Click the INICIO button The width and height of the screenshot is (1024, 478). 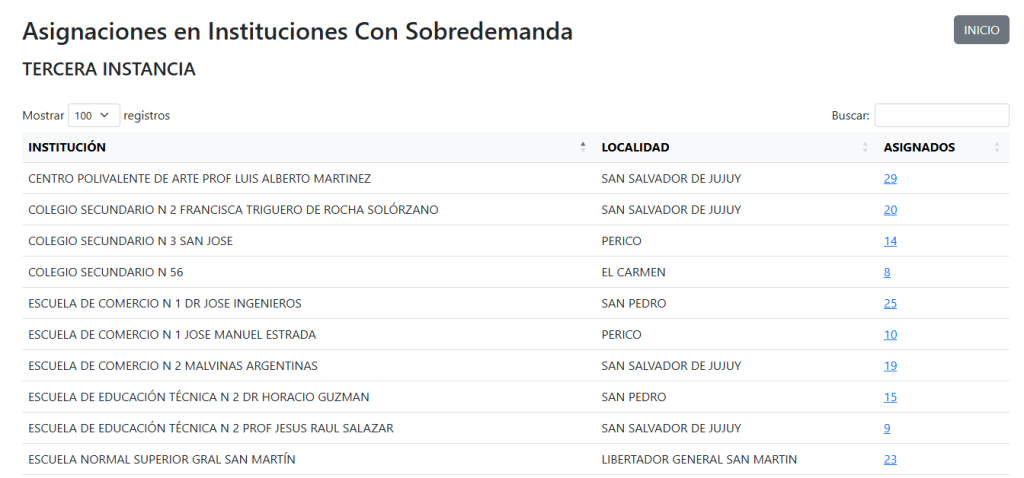[x=980, y=30]
